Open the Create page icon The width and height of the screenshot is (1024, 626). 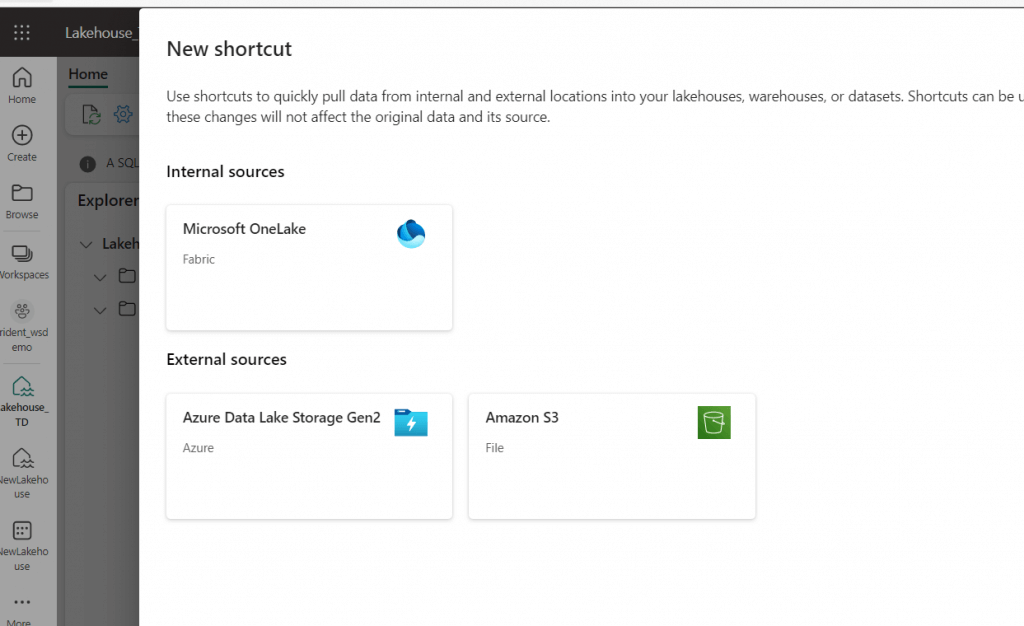tap(22, 144)
